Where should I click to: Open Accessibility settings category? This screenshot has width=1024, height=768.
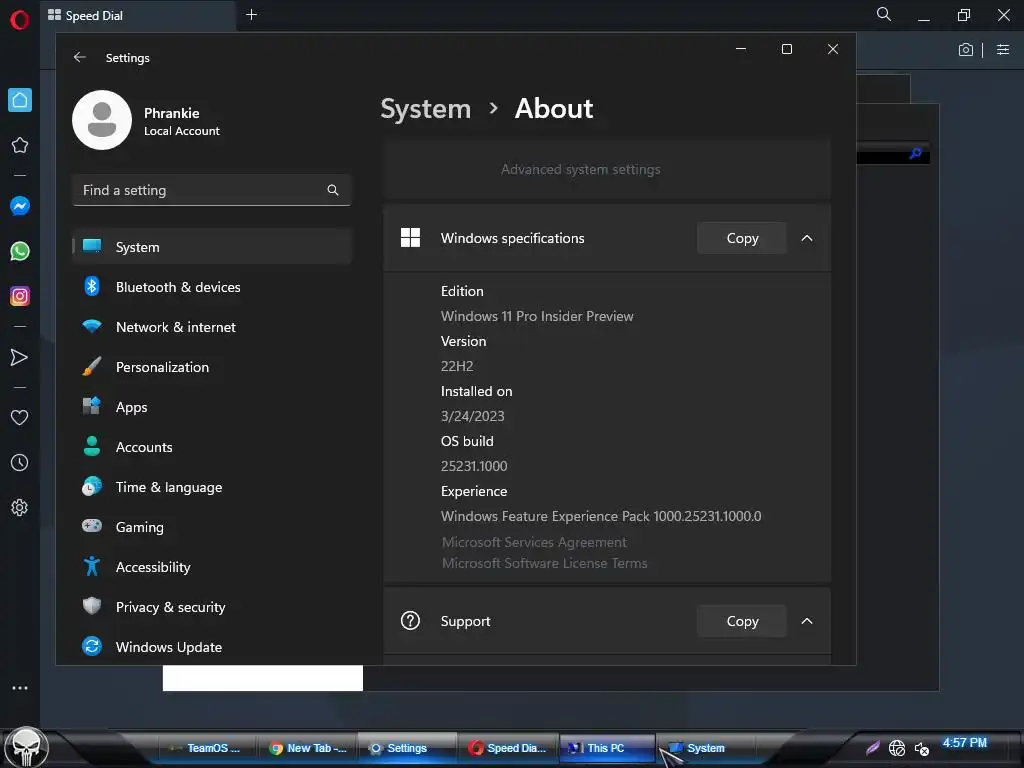[x=212, y=567]
